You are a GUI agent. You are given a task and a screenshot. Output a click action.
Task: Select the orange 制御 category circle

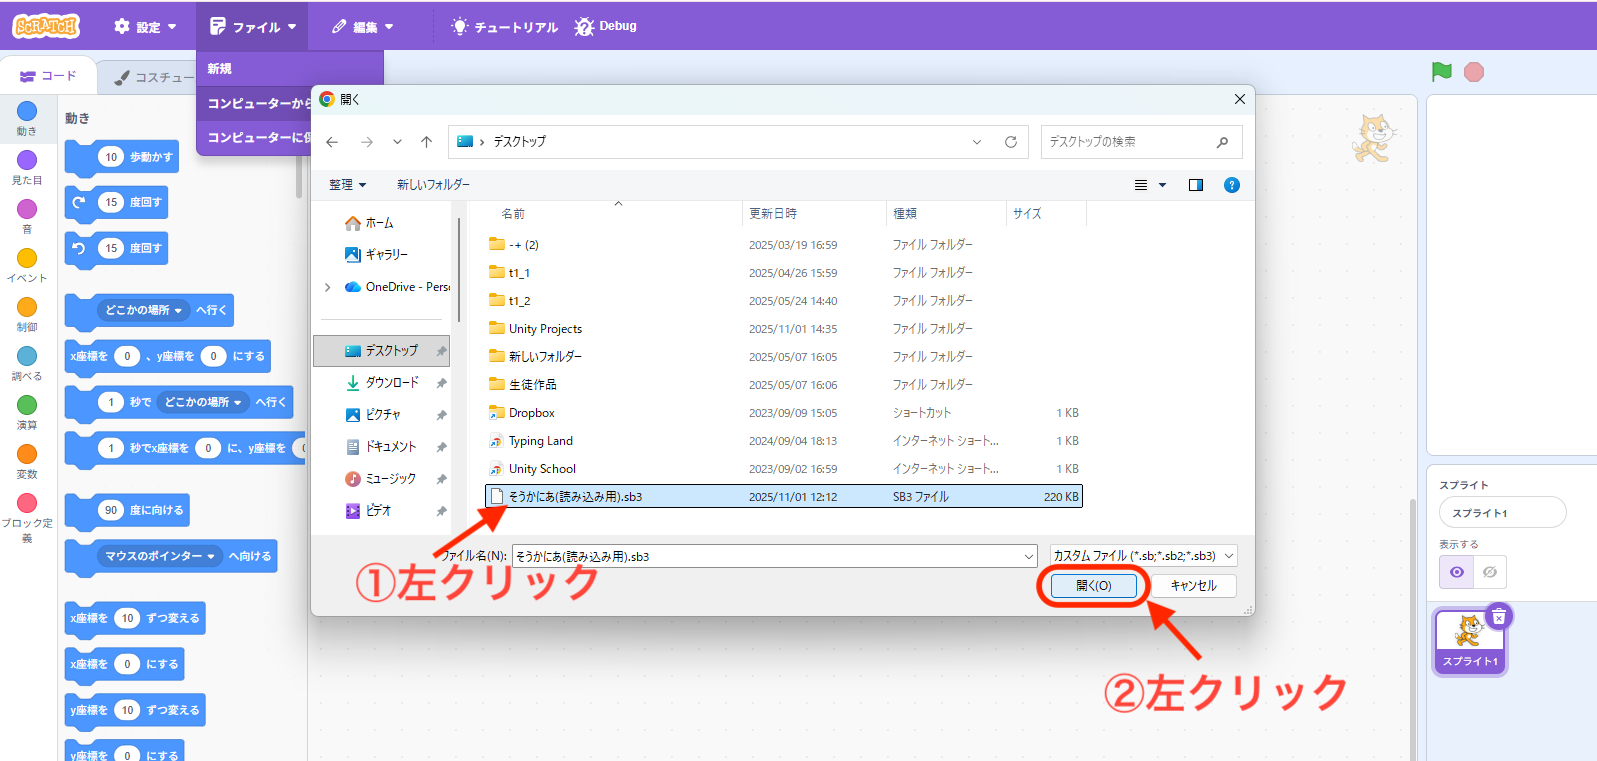(27, 307)
